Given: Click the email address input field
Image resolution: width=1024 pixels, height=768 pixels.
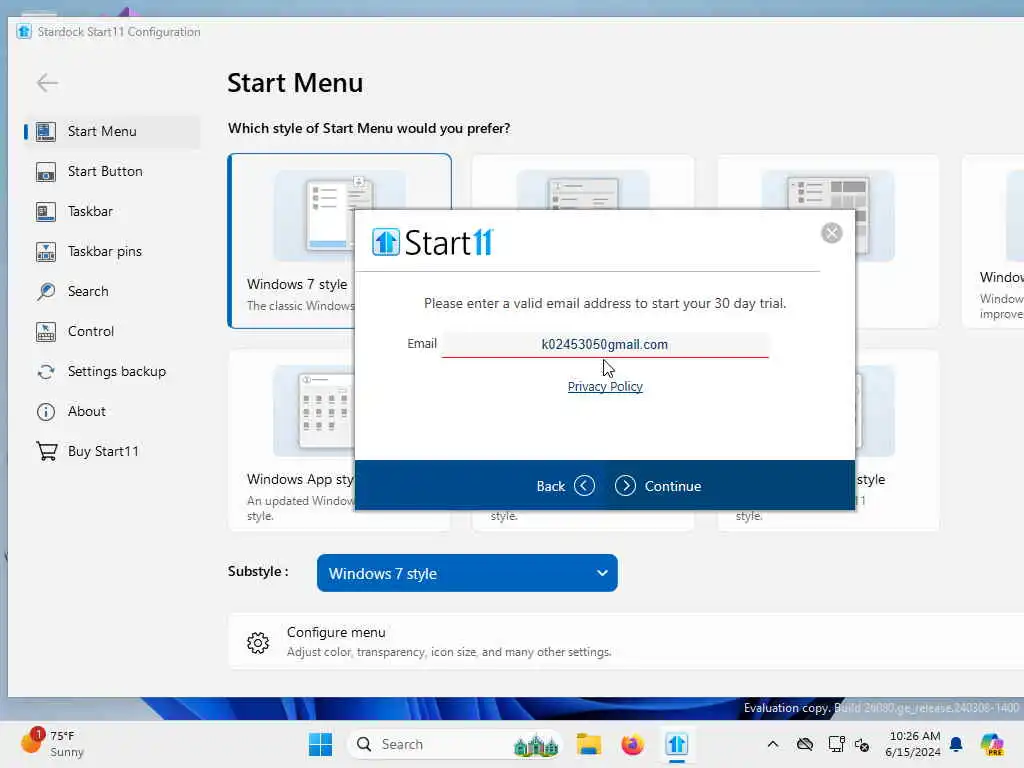Looking at the screenshot, I should click(x=605, y=344).
